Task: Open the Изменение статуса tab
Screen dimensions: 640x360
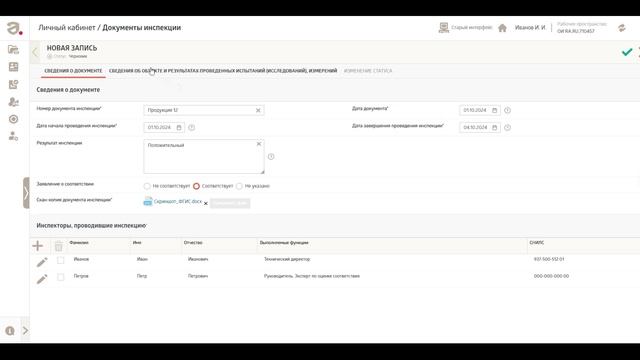Action: click(368, 71)
